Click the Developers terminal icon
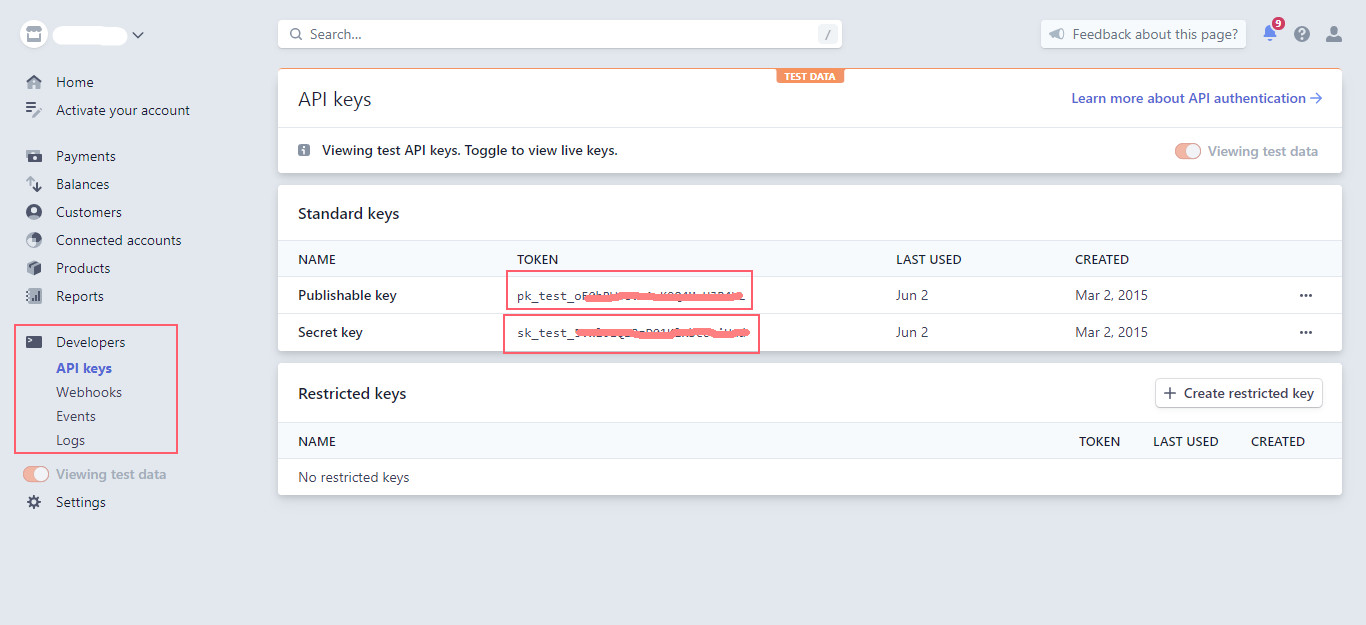 pos(34,342)
